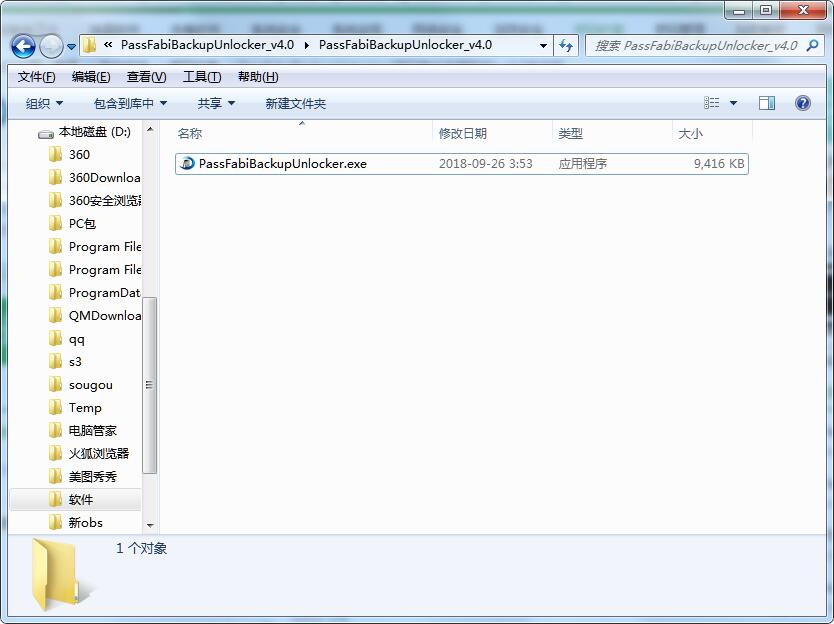Open the 查看(V) menu

pos(146,77)
